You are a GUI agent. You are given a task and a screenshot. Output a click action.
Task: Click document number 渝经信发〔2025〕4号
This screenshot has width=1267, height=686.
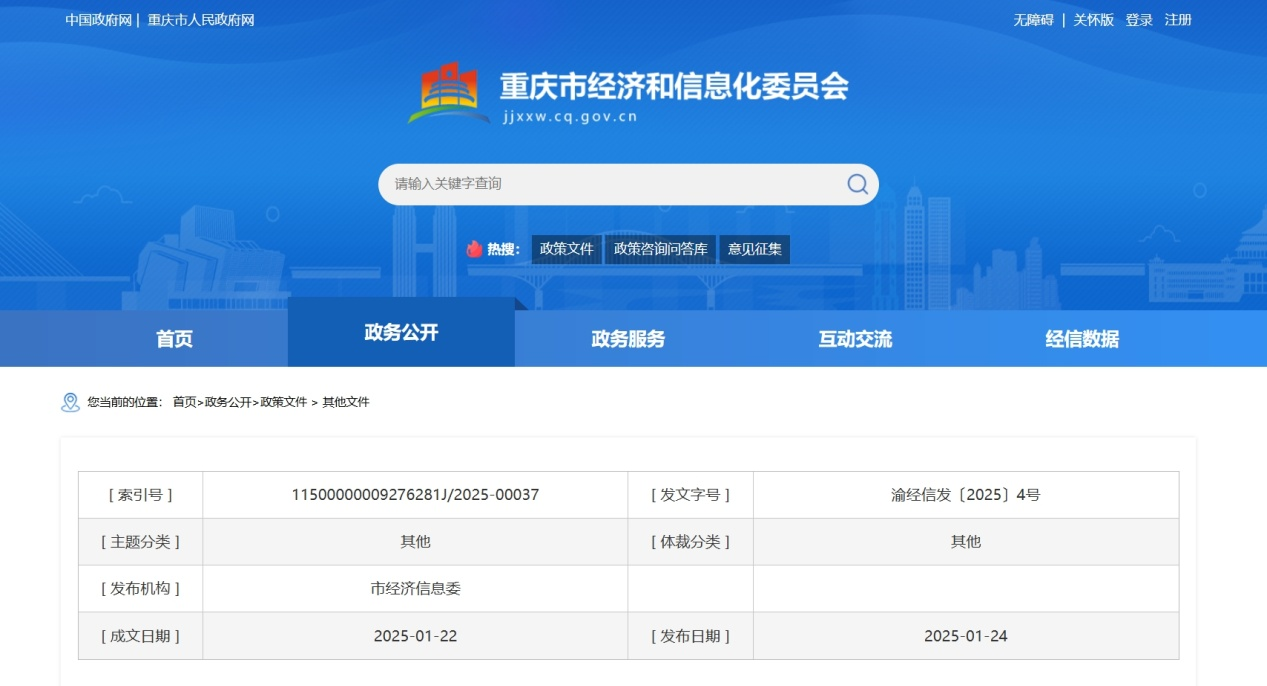point(966,495)
